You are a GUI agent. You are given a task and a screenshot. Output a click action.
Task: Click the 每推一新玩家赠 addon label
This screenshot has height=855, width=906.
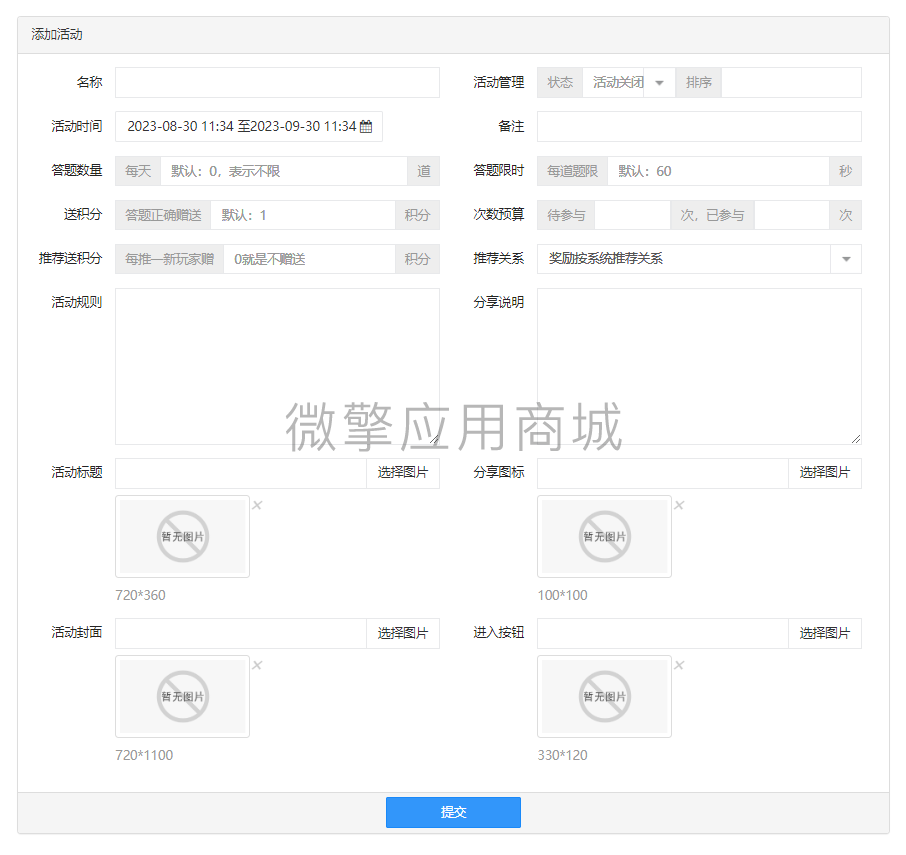[x=169, y=259]
